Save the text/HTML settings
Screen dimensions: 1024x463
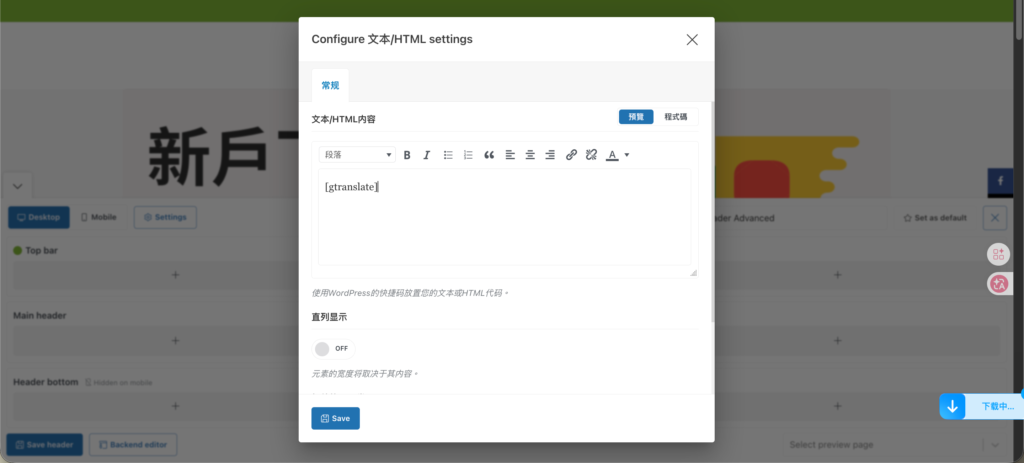336,419
